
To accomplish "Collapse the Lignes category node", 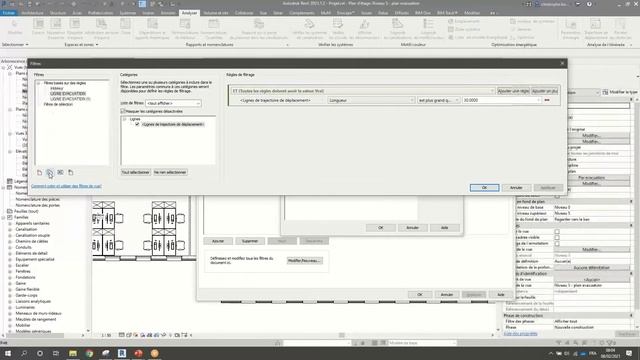I will click(x=124, y=119).
